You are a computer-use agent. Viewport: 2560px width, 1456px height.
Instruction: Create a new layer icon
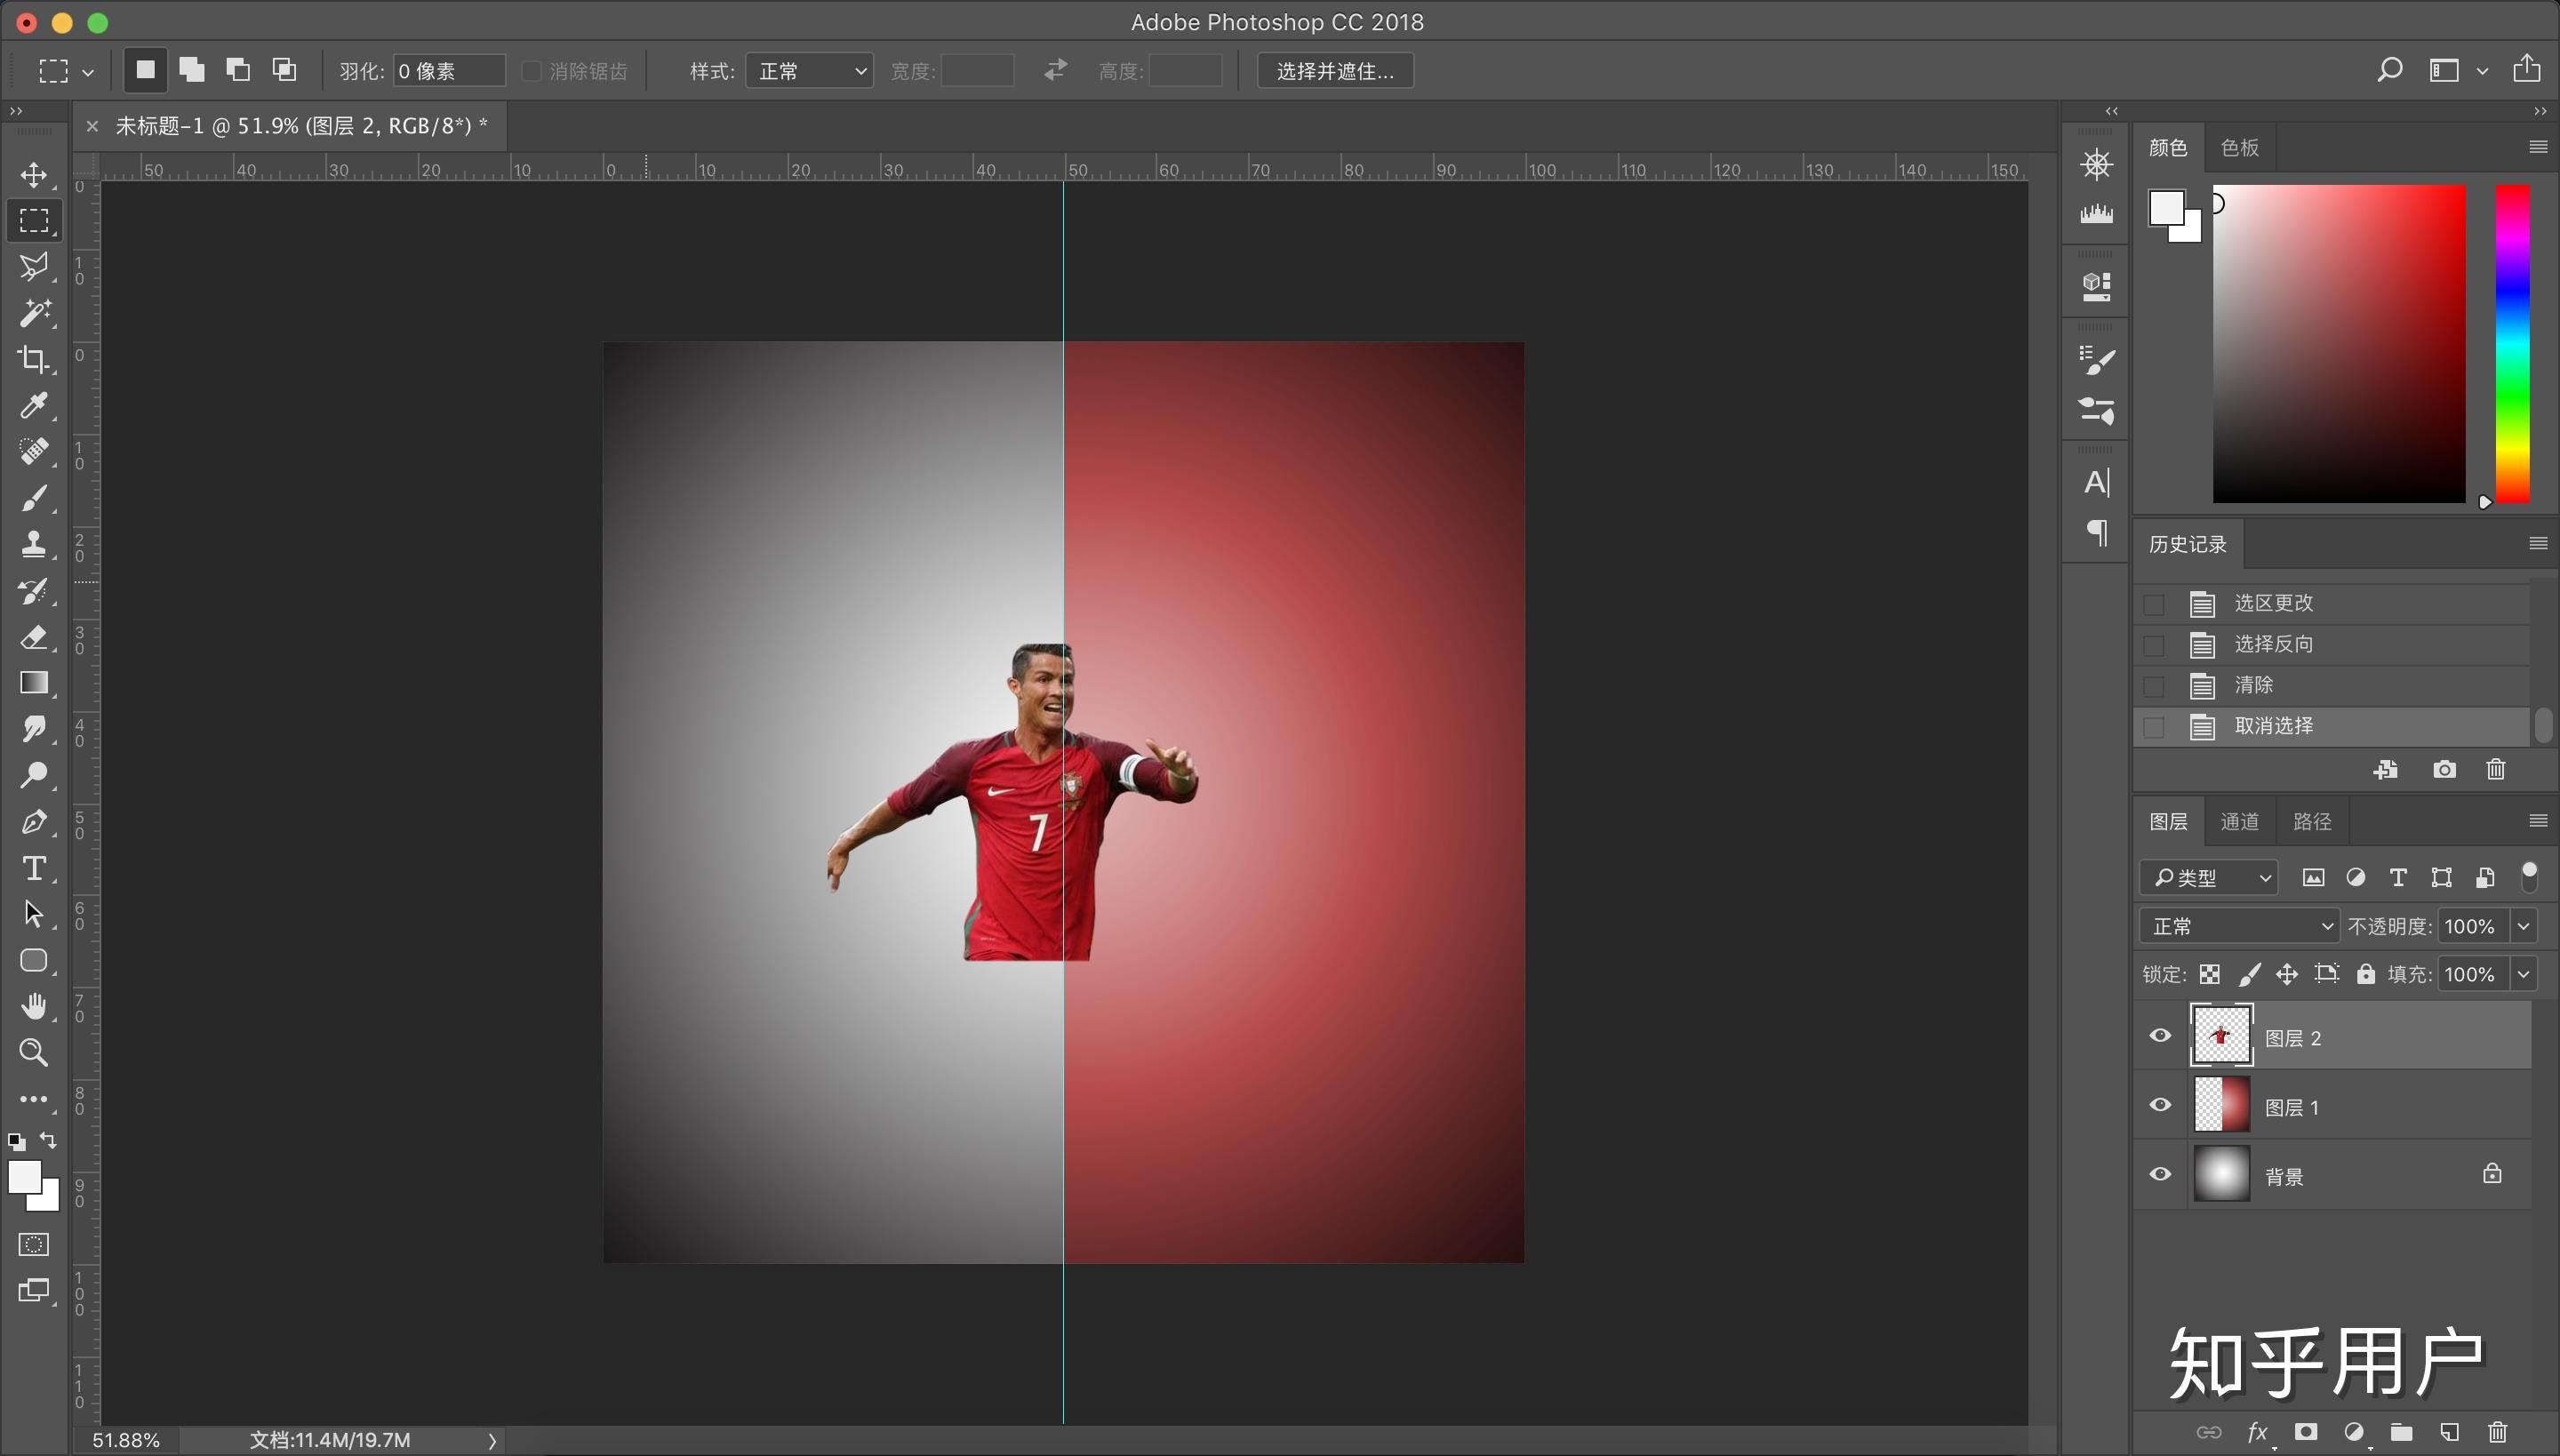2449,1432
